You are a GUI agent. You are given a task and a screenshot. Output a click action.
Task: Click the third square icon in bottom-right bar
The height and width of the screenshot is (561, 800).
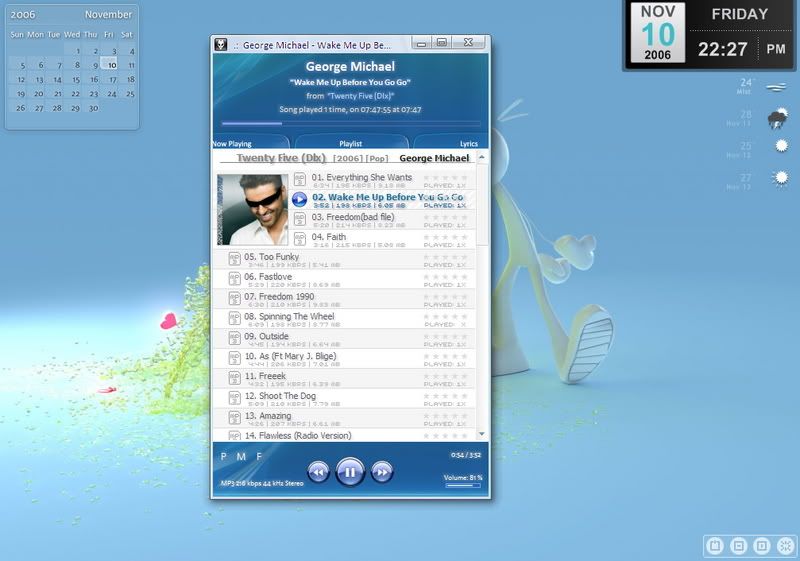click(x=762, y=546)
